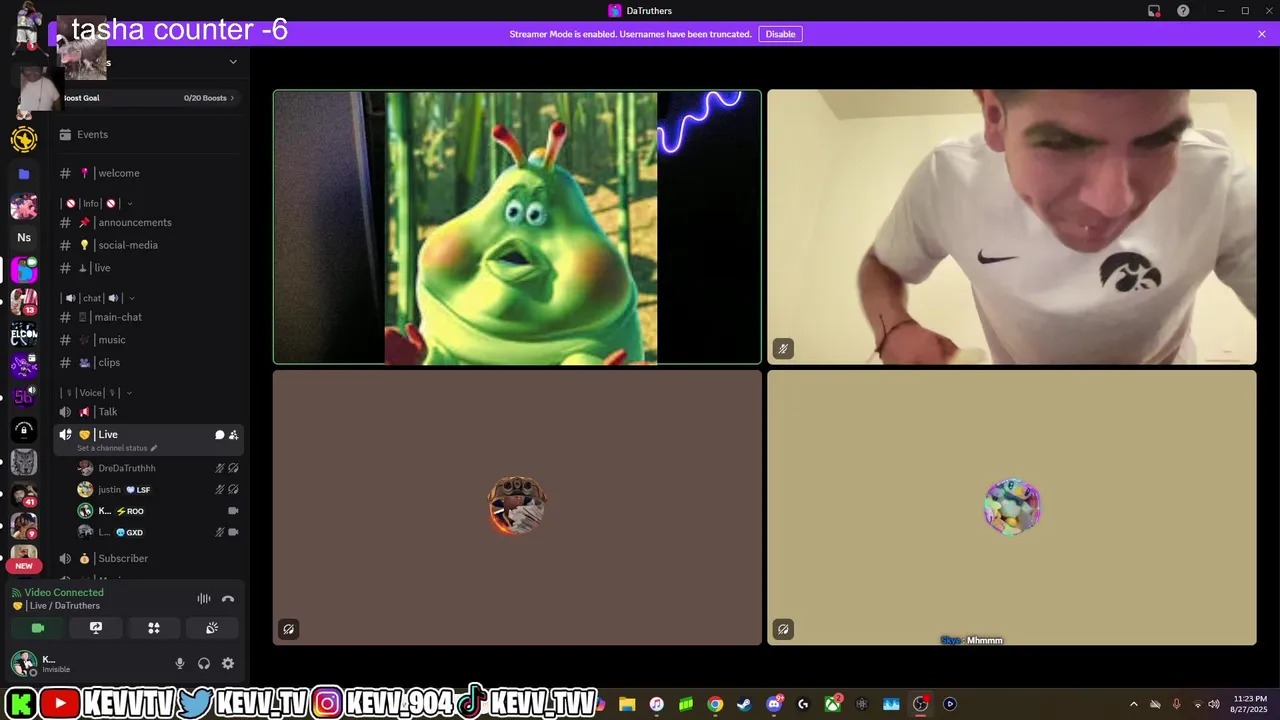Click muted mic badge on brown tile
1280x720 pixels.
point(289,629)
